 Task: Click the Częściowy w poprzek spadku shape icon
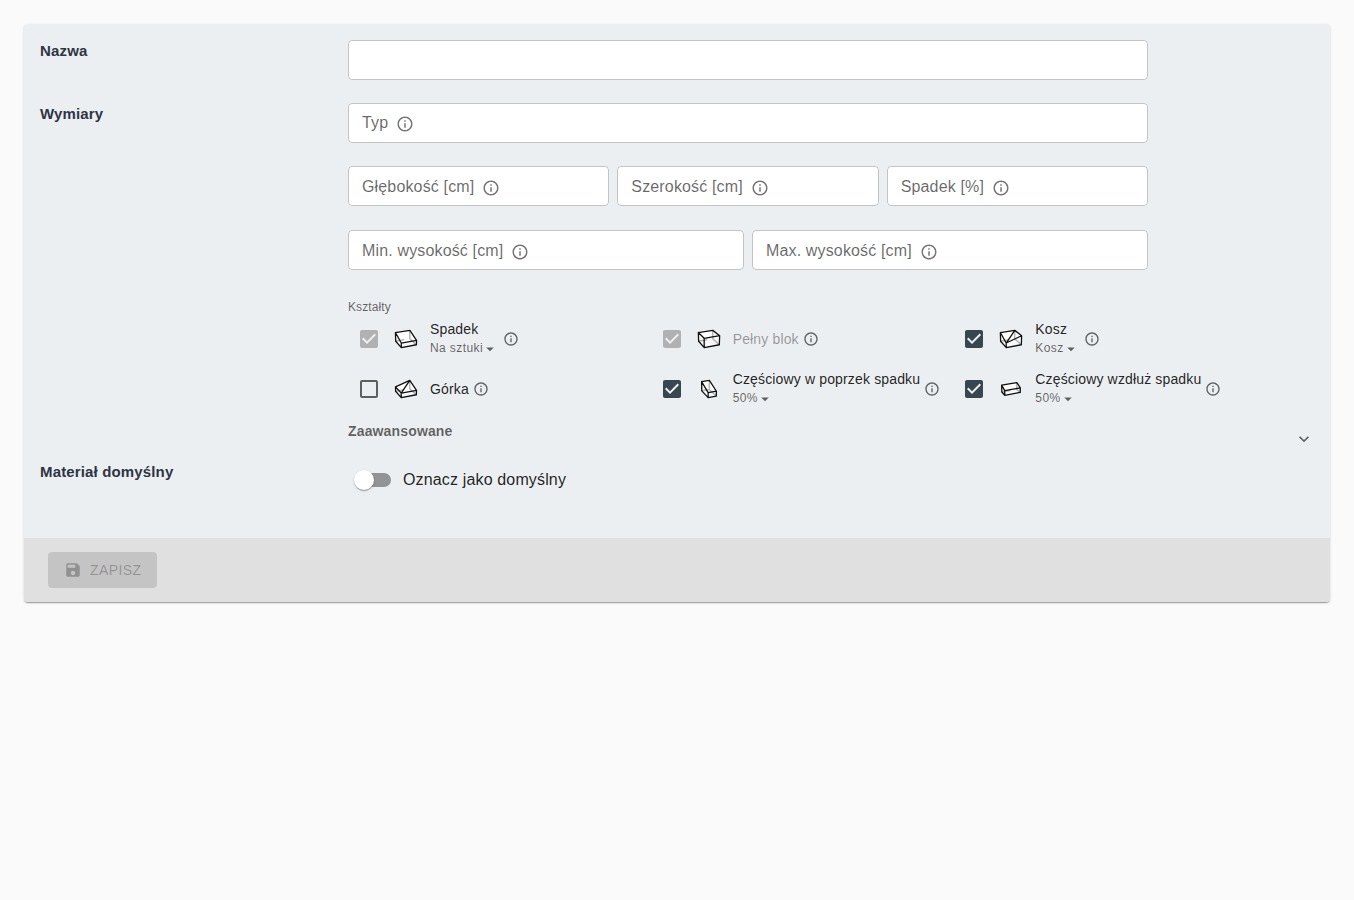(x=709, y=389)
